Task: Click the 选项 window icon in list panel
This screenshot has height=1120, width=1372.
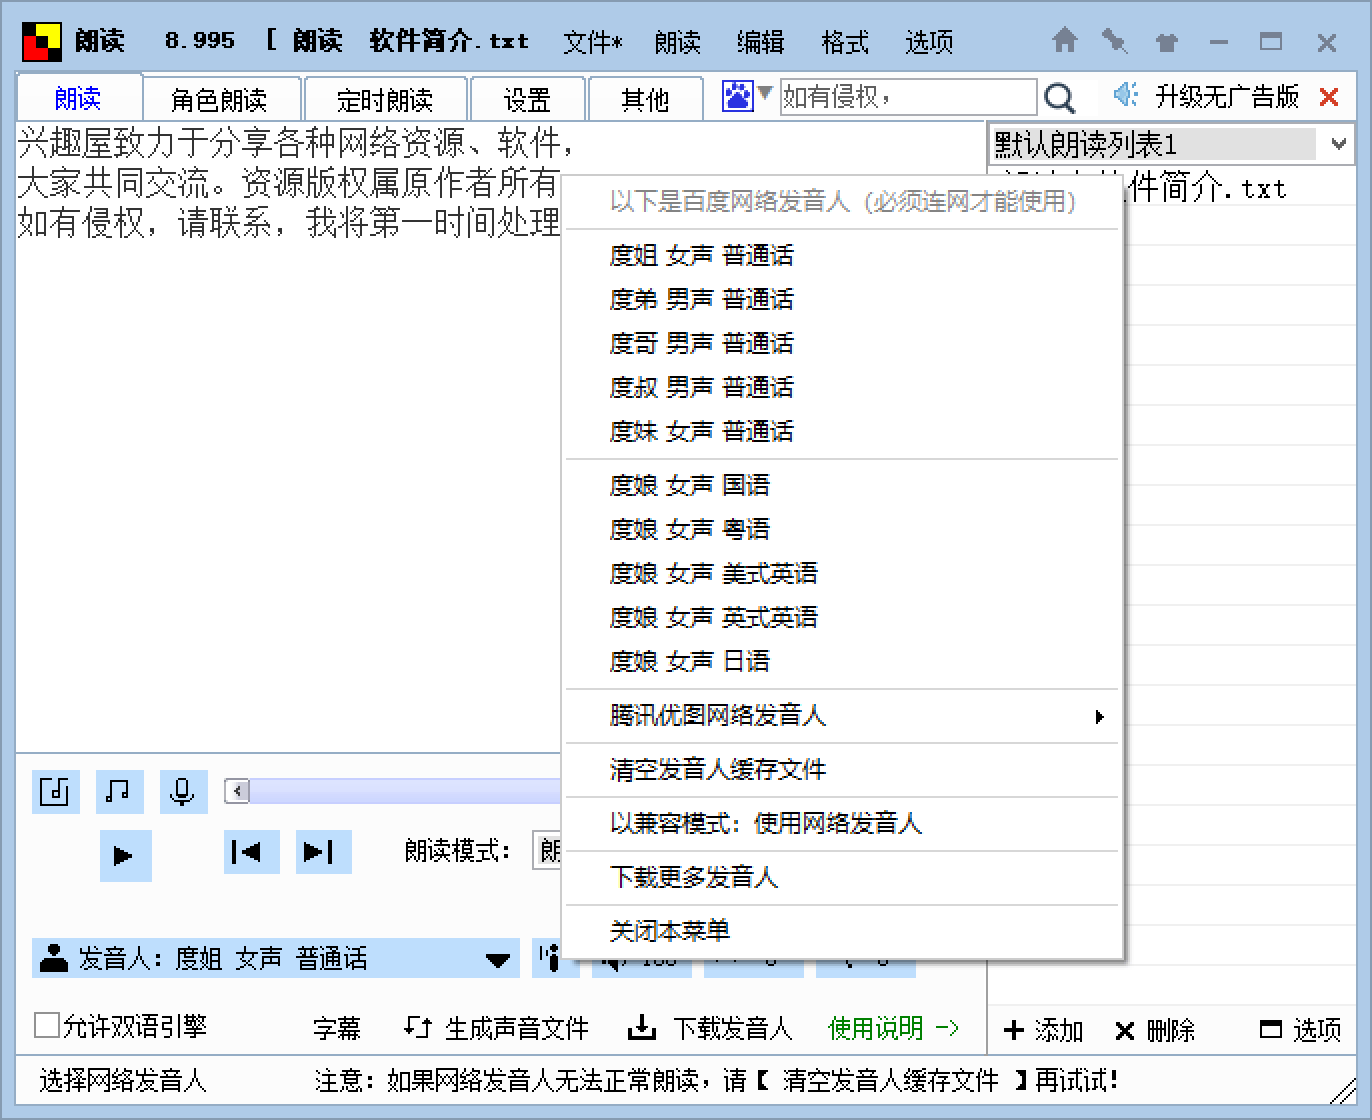Action: coord(1271,1029)
